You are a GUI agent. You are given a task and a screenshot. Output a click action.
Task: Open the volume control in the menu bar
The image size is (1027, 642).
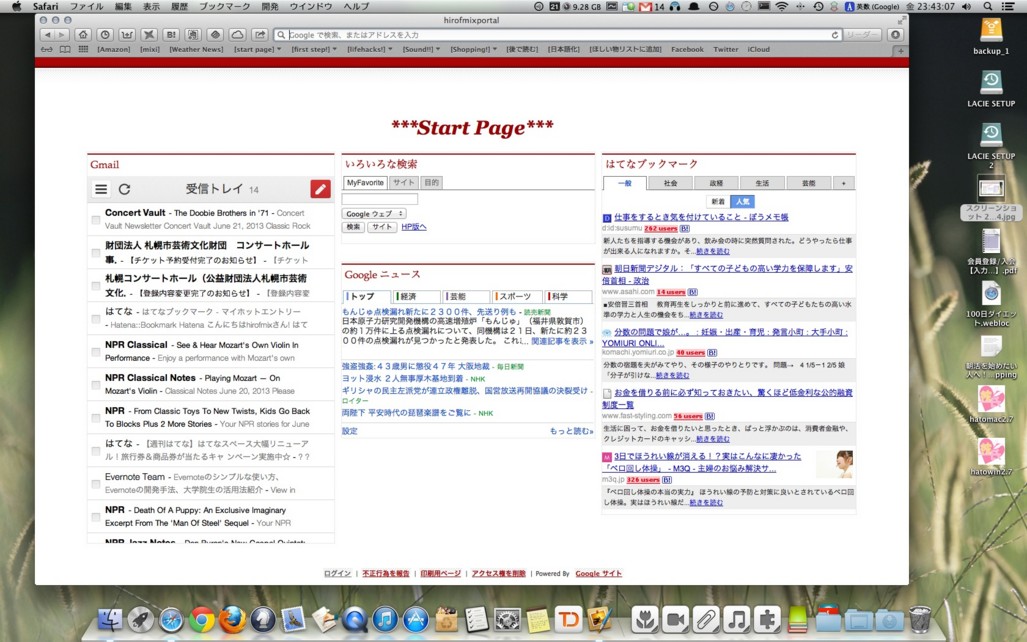pos(967,7)
